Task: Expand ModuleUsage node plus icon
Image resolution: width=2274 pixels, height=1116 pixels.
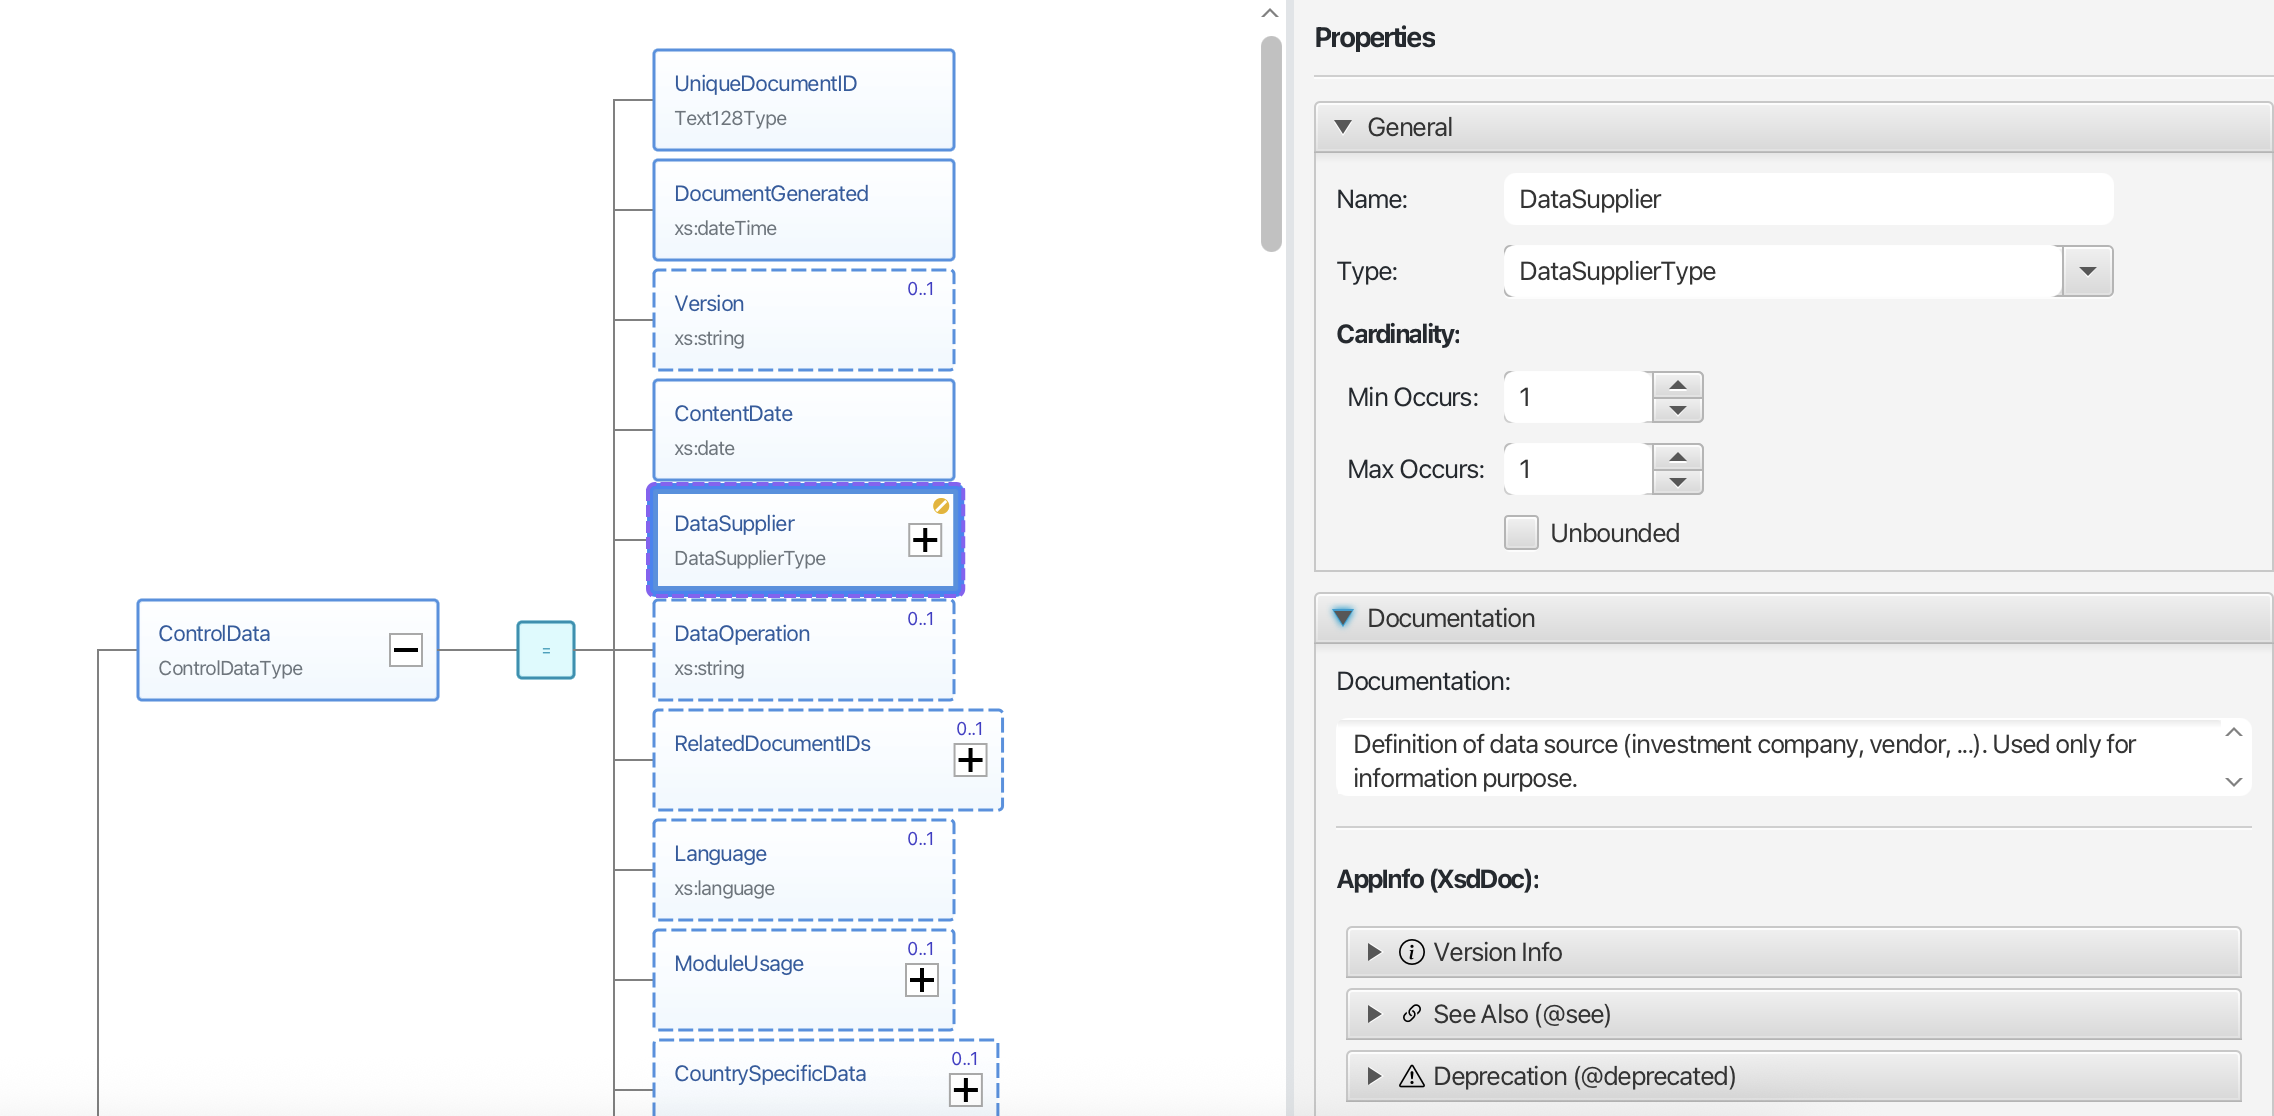Action: pos(922,980)
